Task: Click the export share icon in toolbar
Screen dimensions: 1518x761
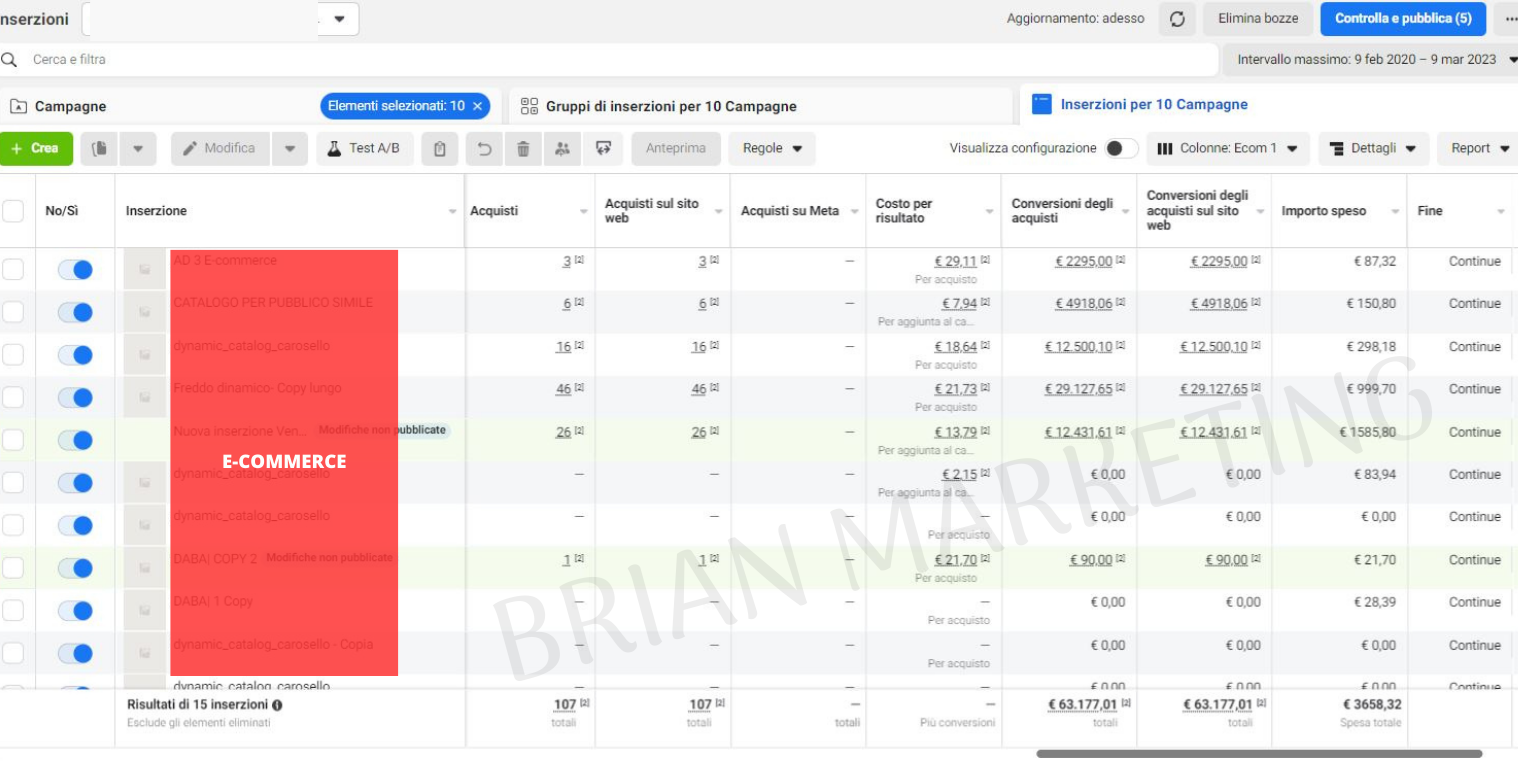Action: (603, 149)
